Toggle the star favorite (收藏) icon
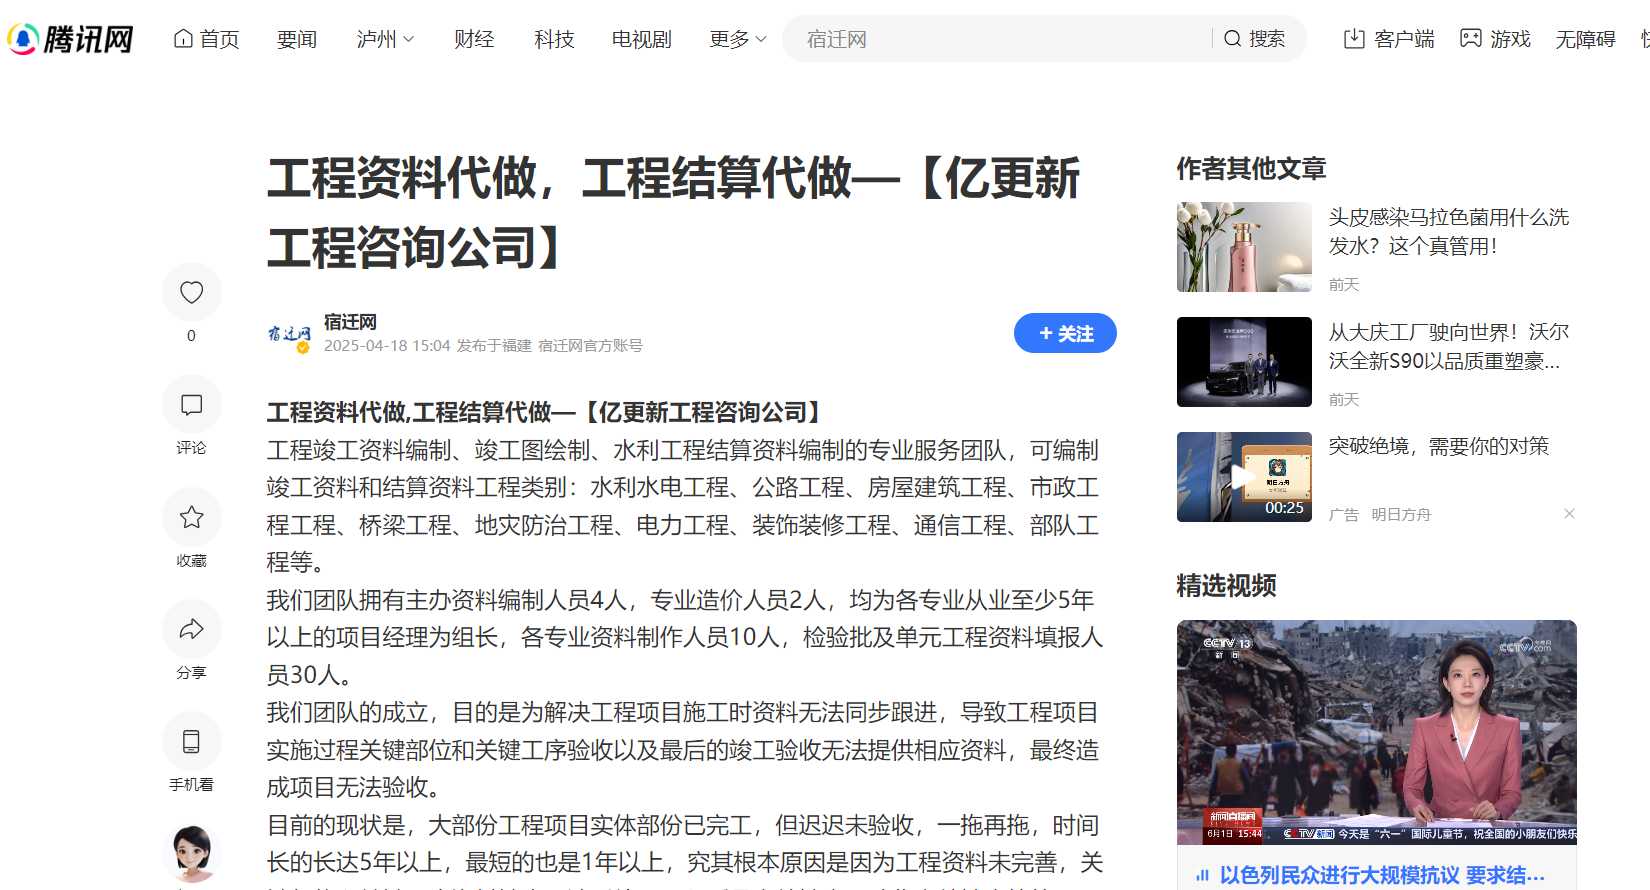The image size is (1650, 890). pyautogui.click(x=191, y=517)
